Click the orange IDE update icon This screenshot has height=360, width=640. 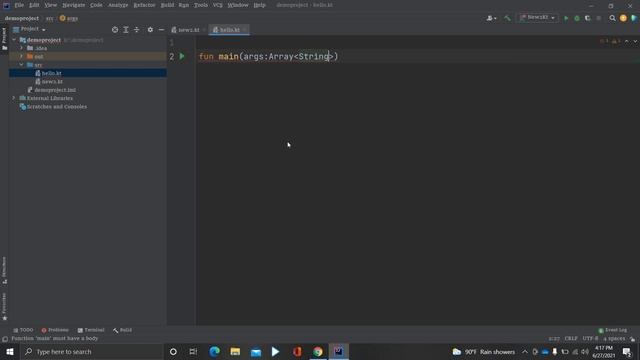tap(623, 18)
